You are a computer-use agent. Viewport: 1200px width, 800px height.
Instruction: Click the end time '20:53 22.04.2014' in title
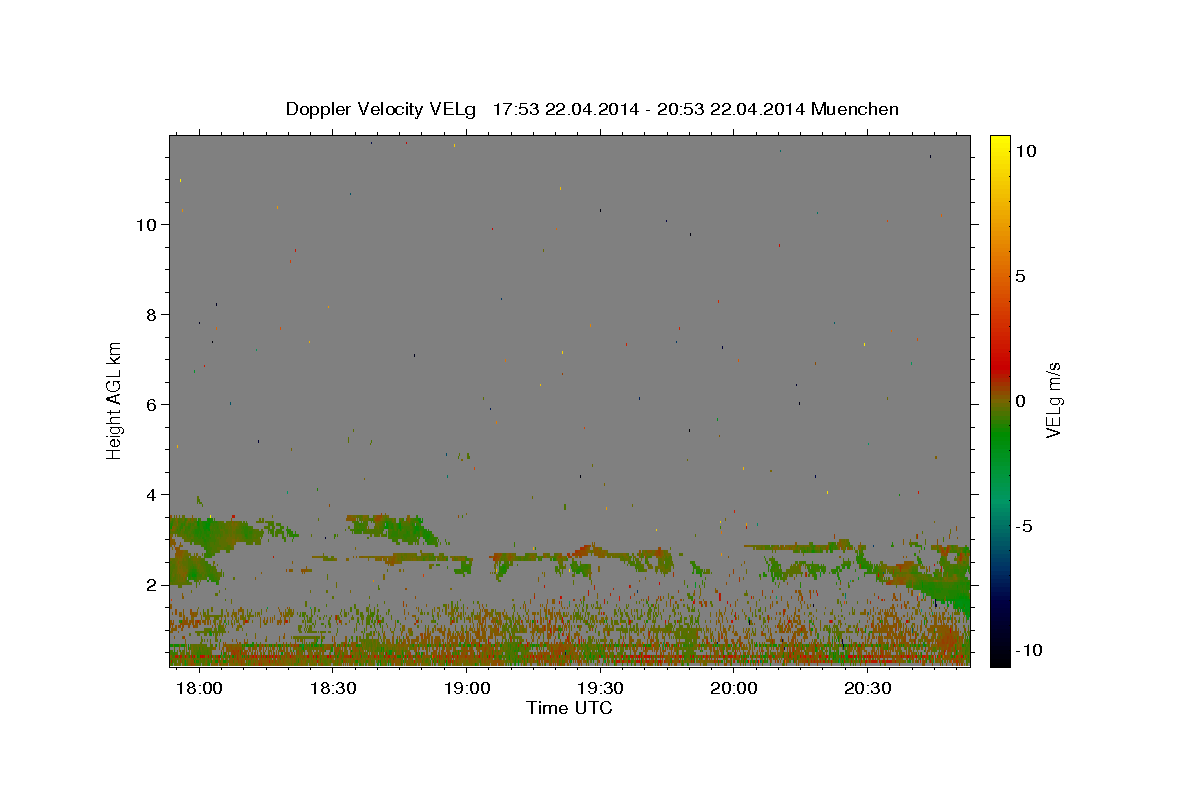pyautogui.click(x=729, y=110)
